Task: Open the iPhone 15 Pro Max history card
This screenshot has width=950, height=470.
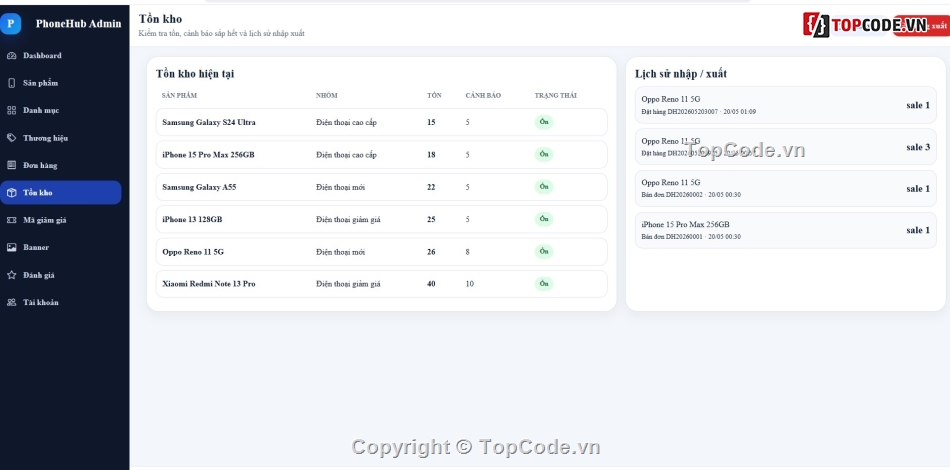Action: (x=785, y=230)
